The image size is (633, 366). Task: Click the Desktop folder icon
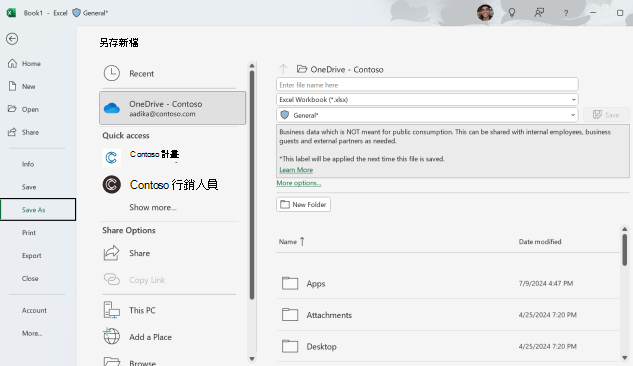tap(290, 346)
